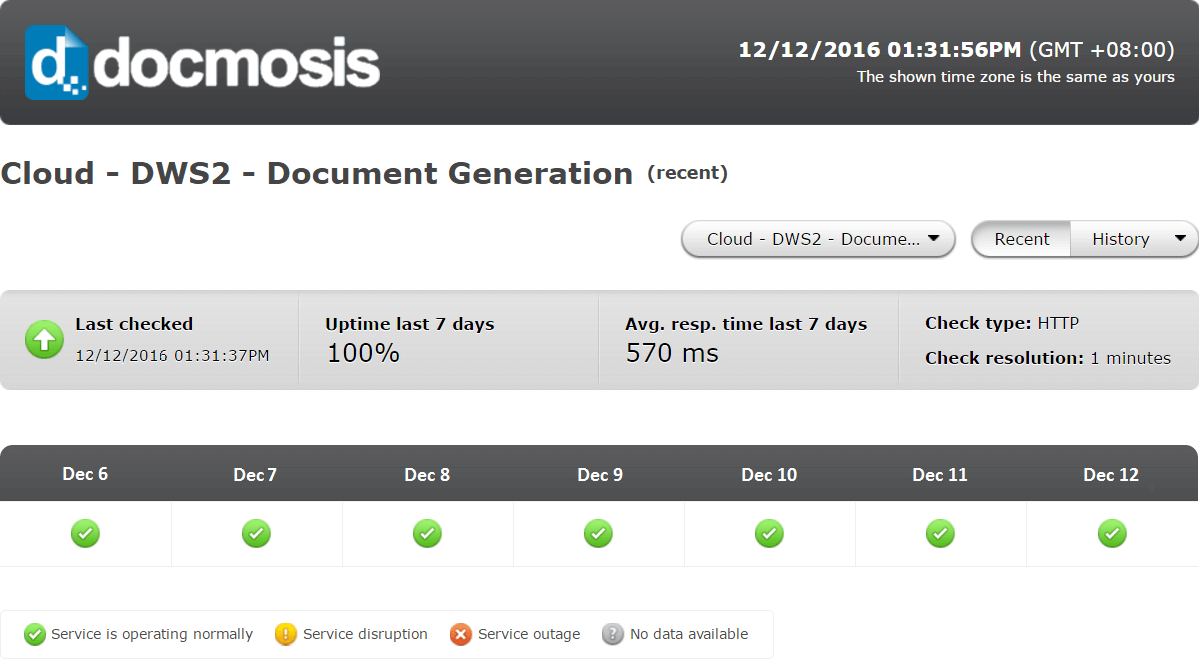Click the Avg. resp. time last 7 days heading
Screen dimensions: 1199x666
point(746,324)
